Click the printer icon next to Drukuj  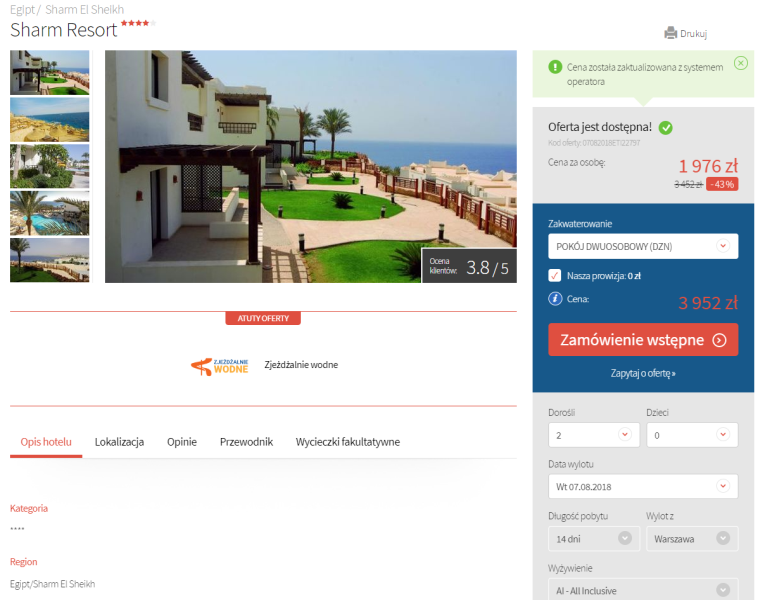tap(670, 33)
